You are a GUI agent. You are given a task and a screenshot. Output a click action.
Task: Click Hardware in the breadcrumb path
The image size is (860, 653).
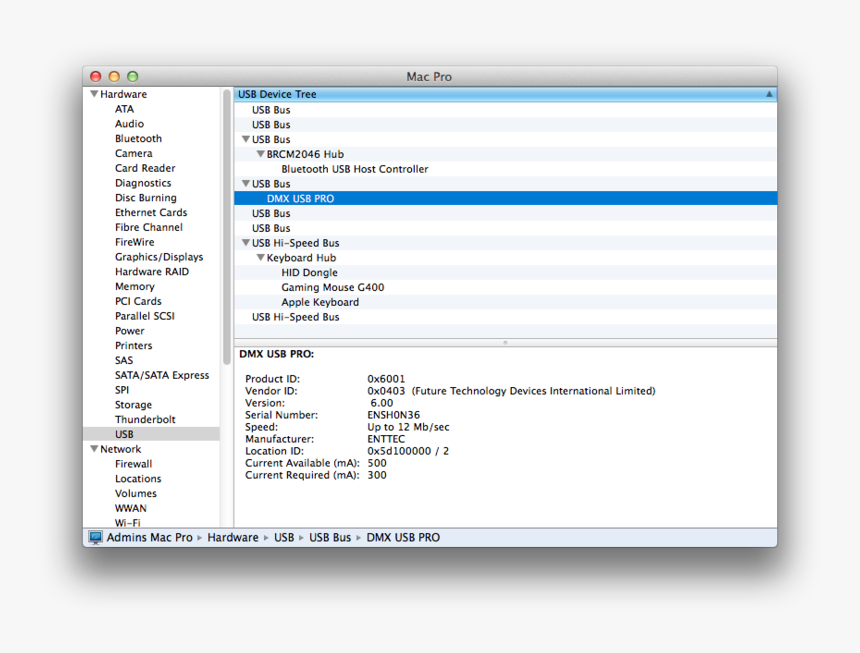232,537
